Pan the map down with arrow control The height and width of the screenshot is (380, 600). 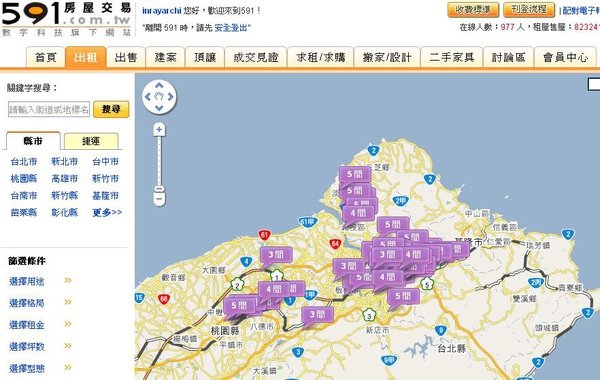(x=159, y=108)
